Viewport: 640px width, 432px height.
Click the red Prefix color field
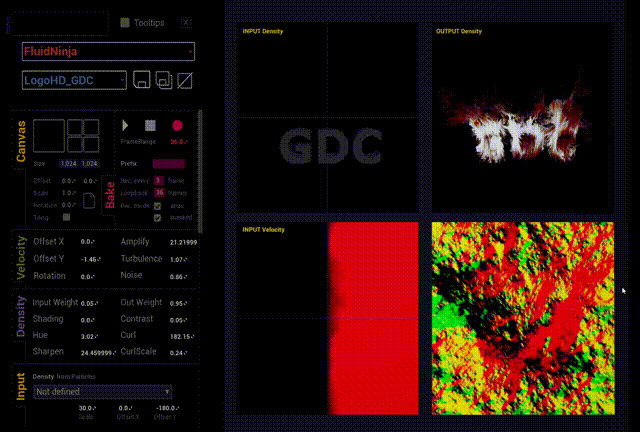pyautogui.click(x=168, y=163)
